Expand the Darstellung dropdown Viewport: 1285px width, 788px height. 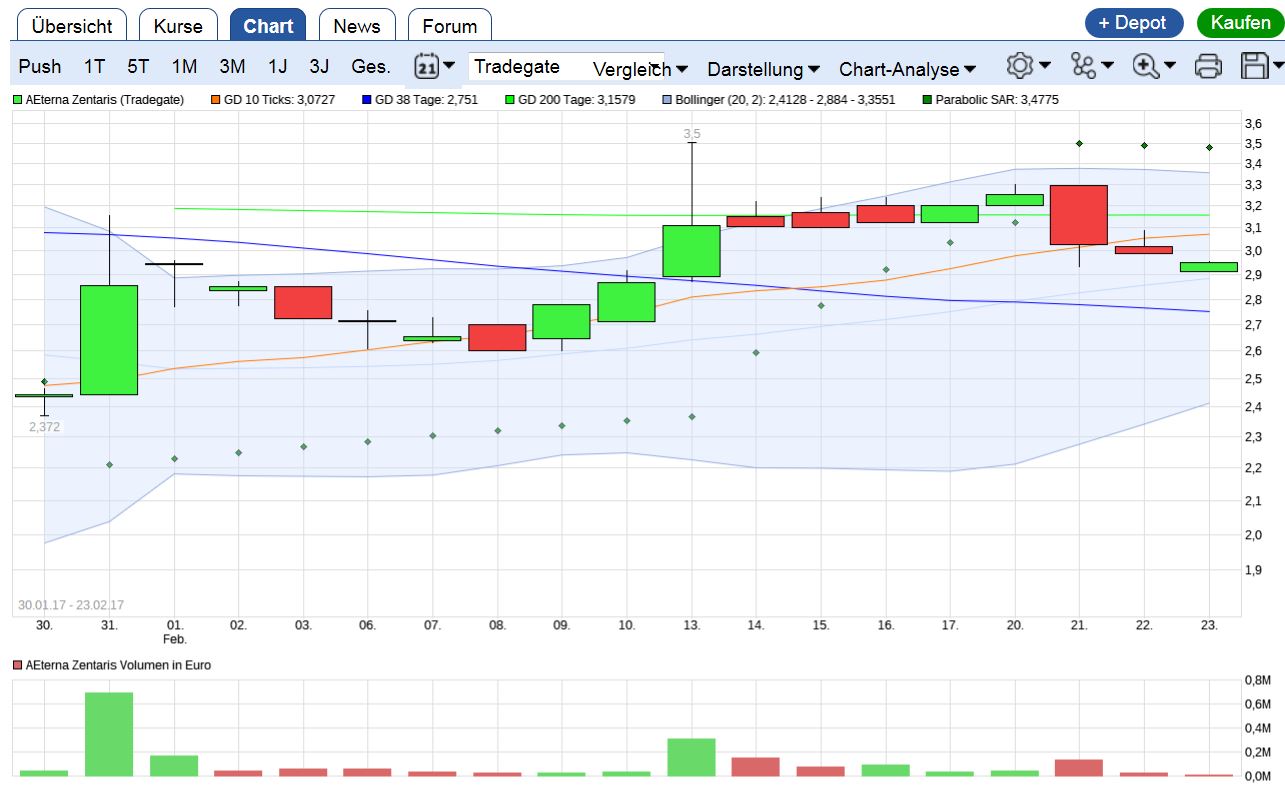click(764, 69)
